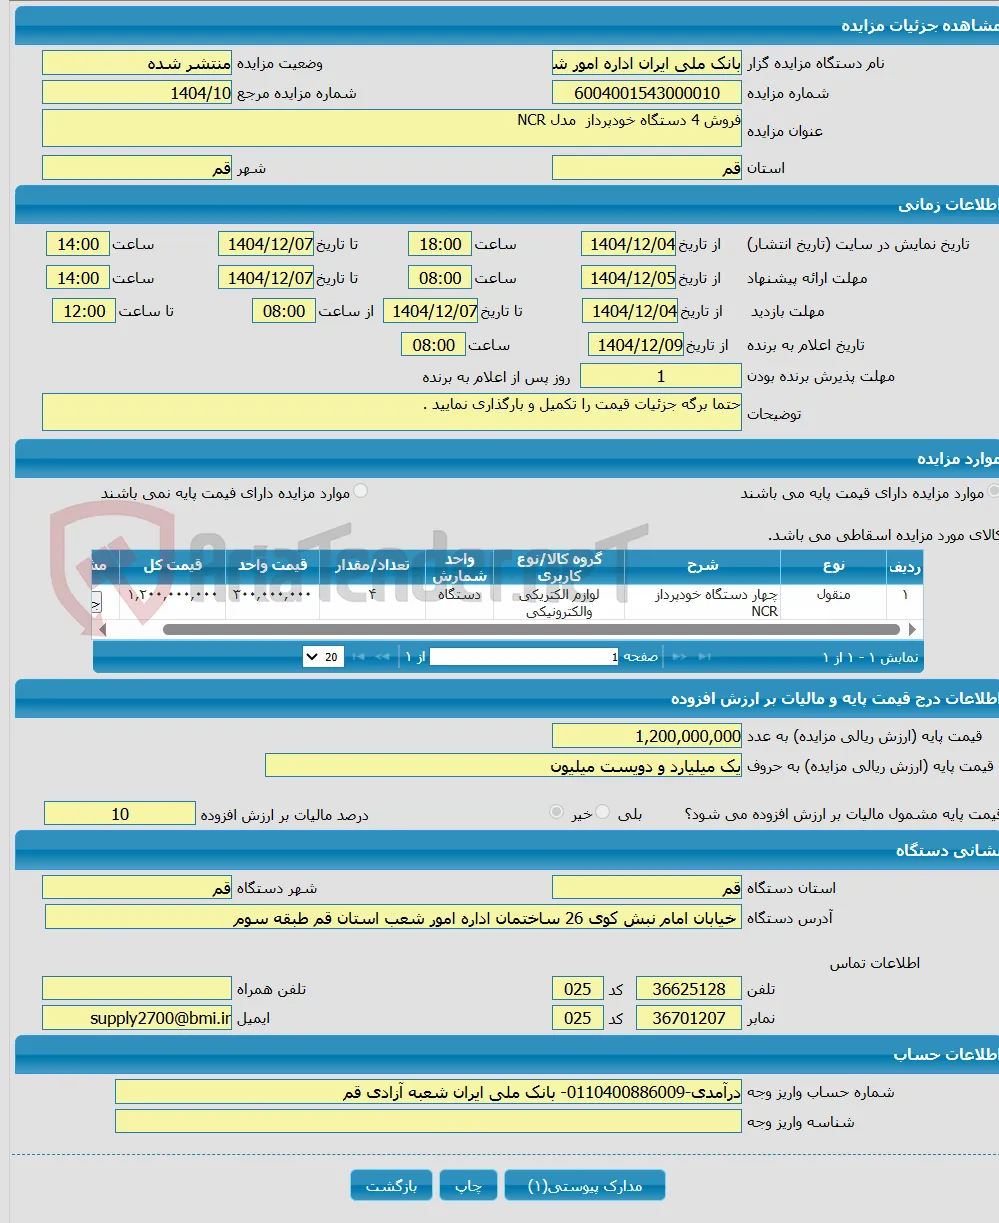Click the double-arrow pager icon beside 'از ۱' text

[381, 657]
